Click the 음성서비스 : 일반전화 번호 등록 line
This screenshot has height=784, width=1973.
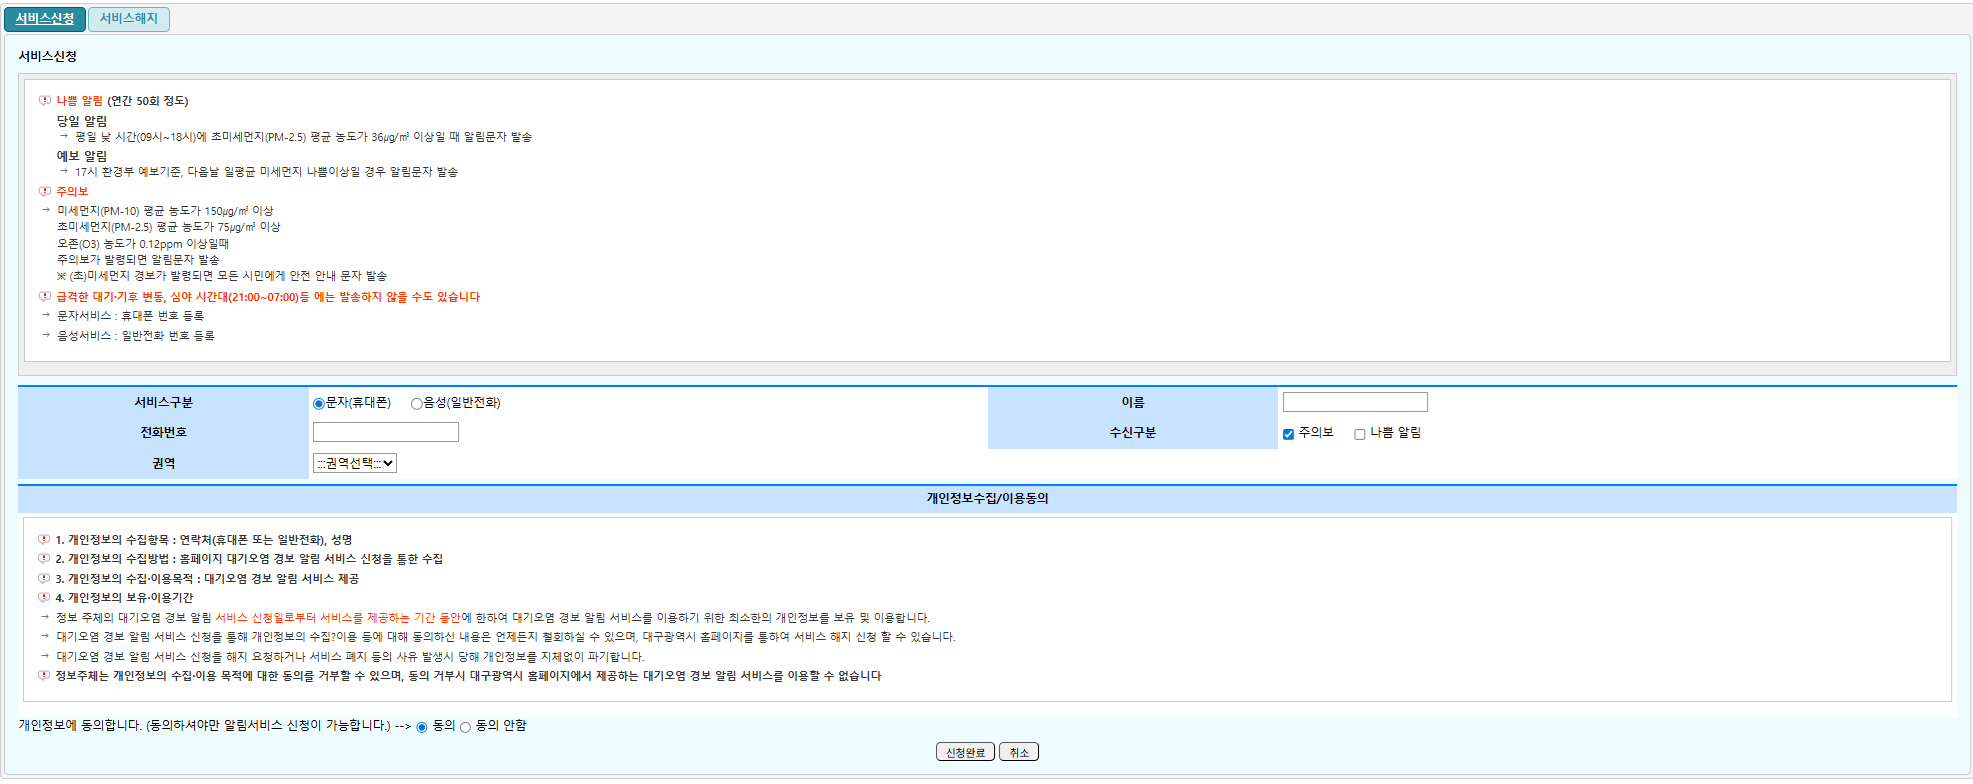(136, 336)
